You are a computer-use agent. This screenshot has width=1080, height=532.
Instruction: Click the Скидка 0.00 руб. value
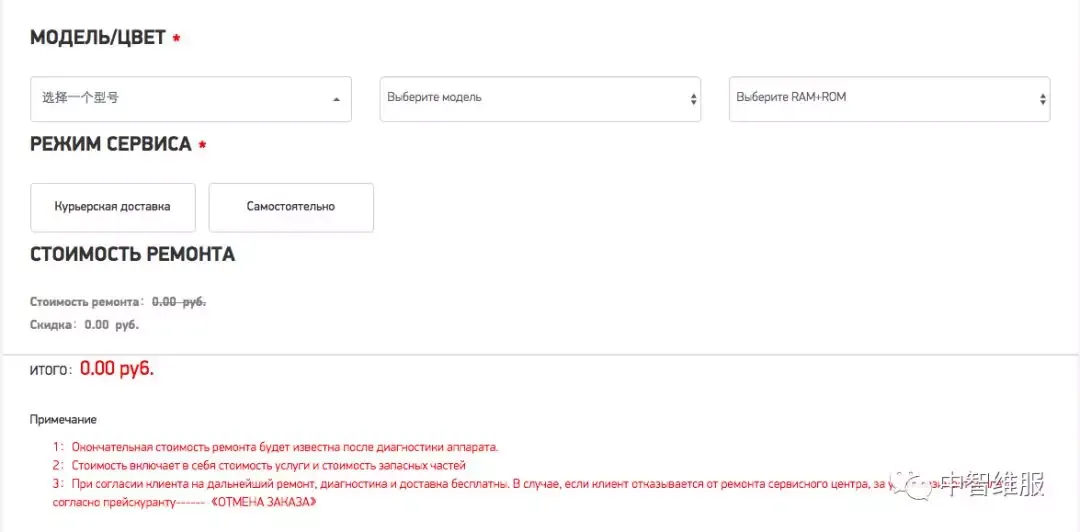pos(112,325)
